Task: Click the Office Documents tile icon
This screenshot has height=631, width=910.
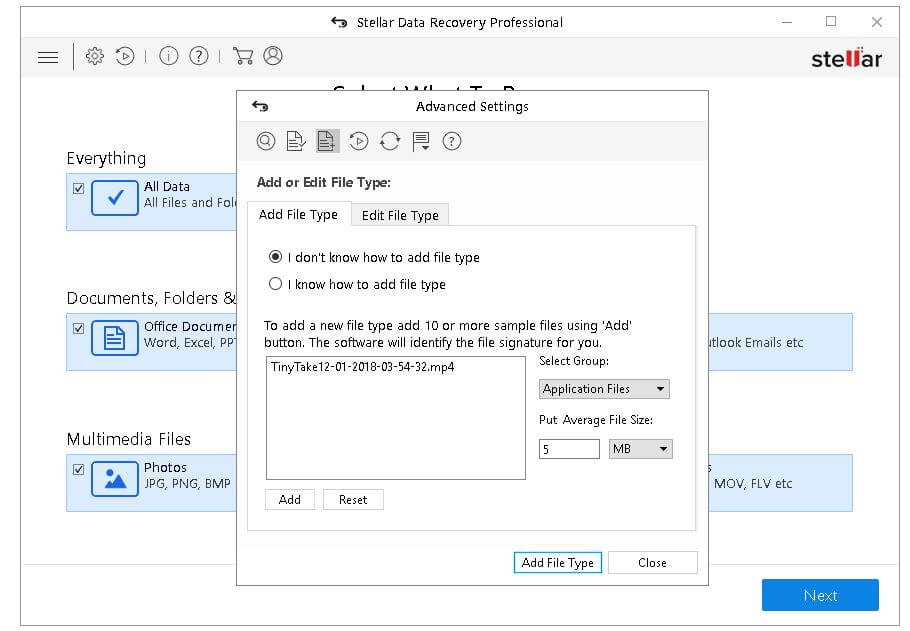Action: (x=115, y=338)
